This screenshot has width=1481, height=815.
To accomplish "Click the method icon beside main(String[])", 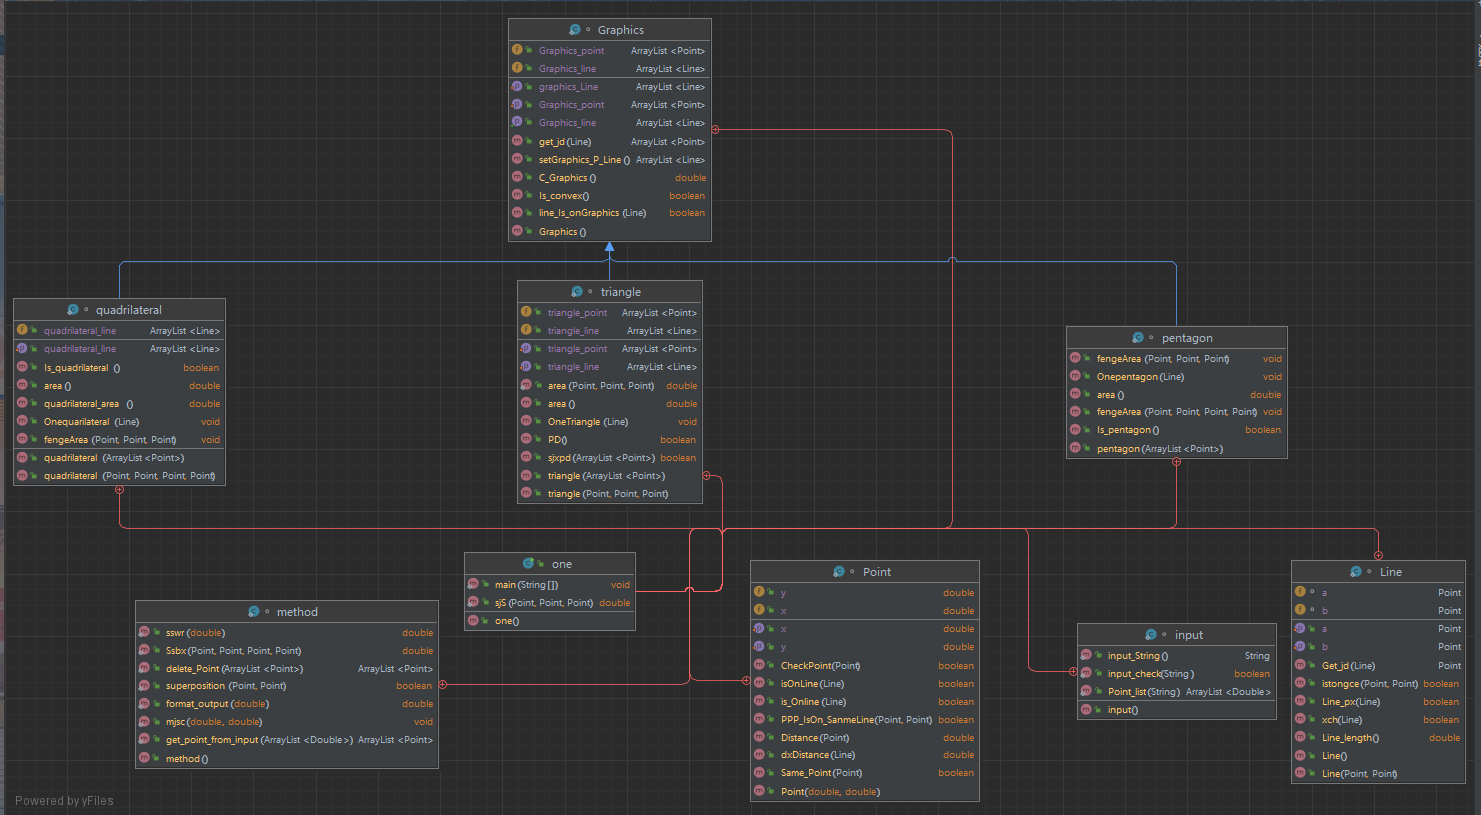I will pos(473,584).
